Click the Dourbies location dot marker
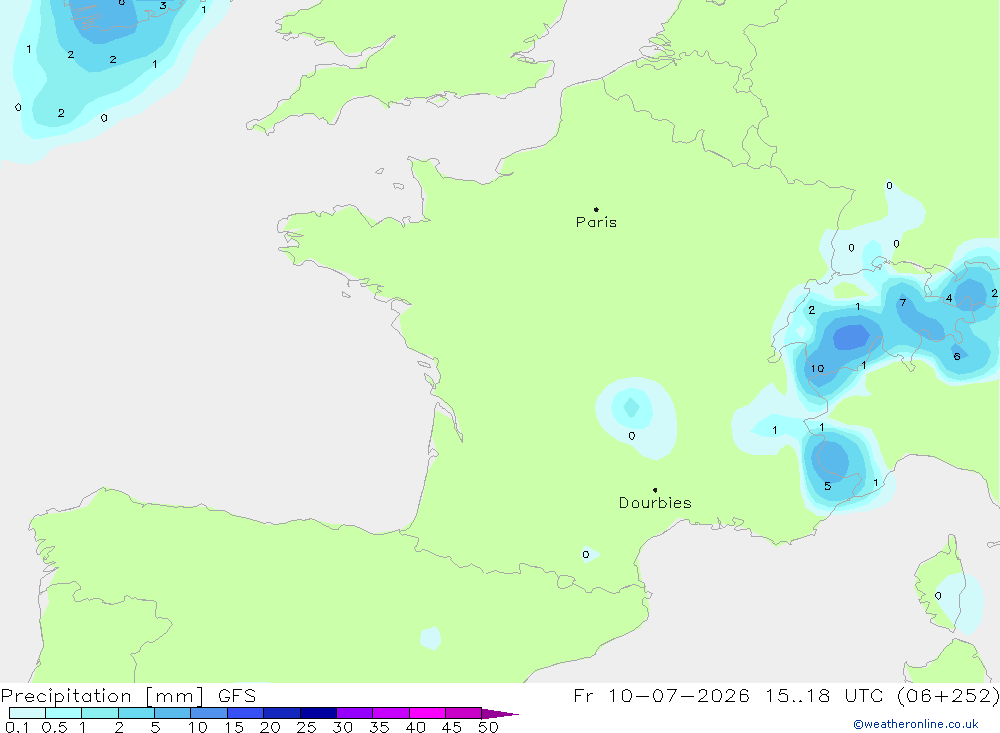This screenshot has height=733, width=1000. coord(655,490)
